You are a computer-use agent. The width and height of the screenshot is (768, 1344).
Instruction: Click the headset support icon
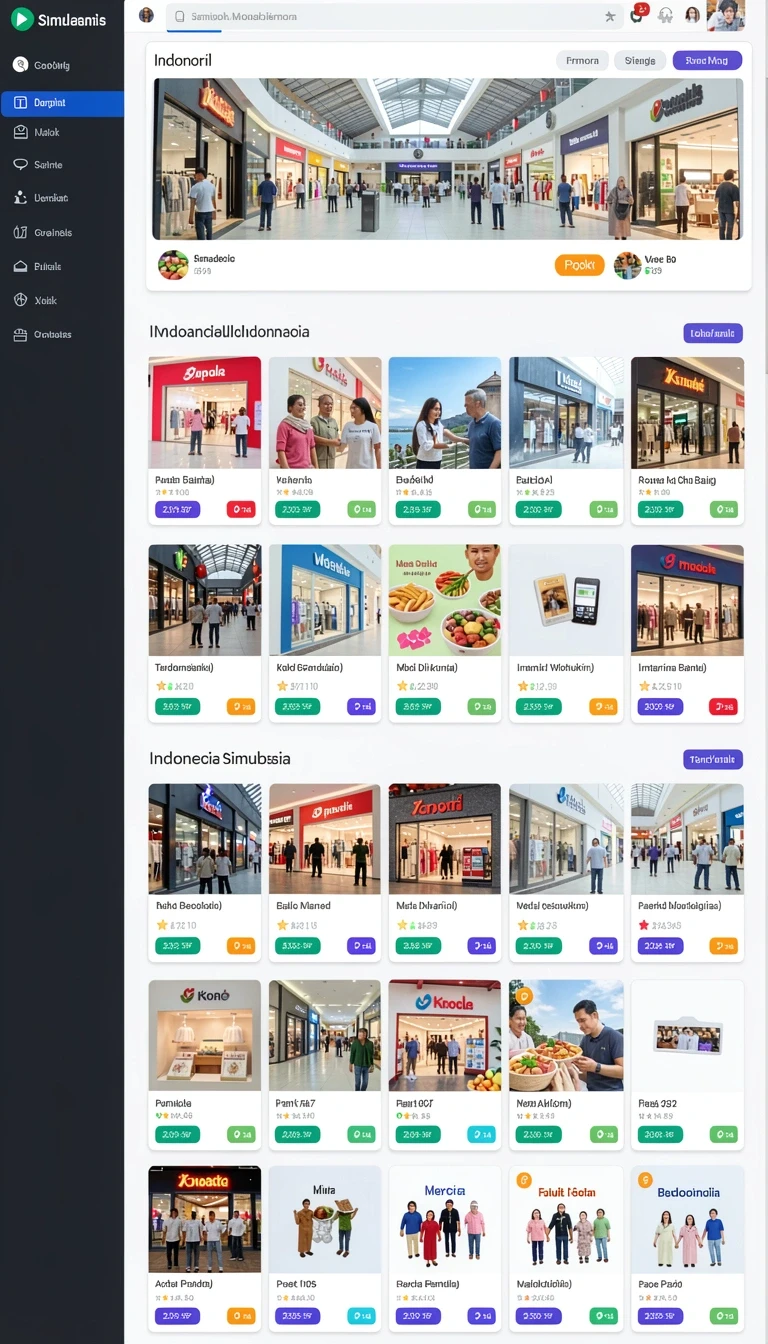click(665, 15)
